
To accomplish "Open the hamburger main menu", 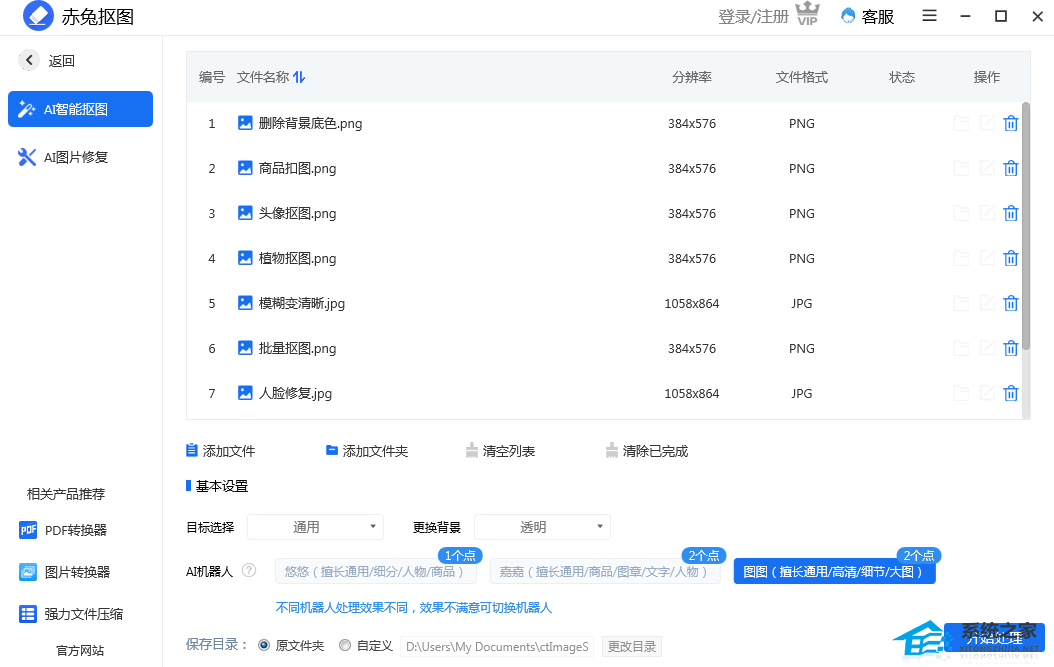I will (x=929, y=16).
